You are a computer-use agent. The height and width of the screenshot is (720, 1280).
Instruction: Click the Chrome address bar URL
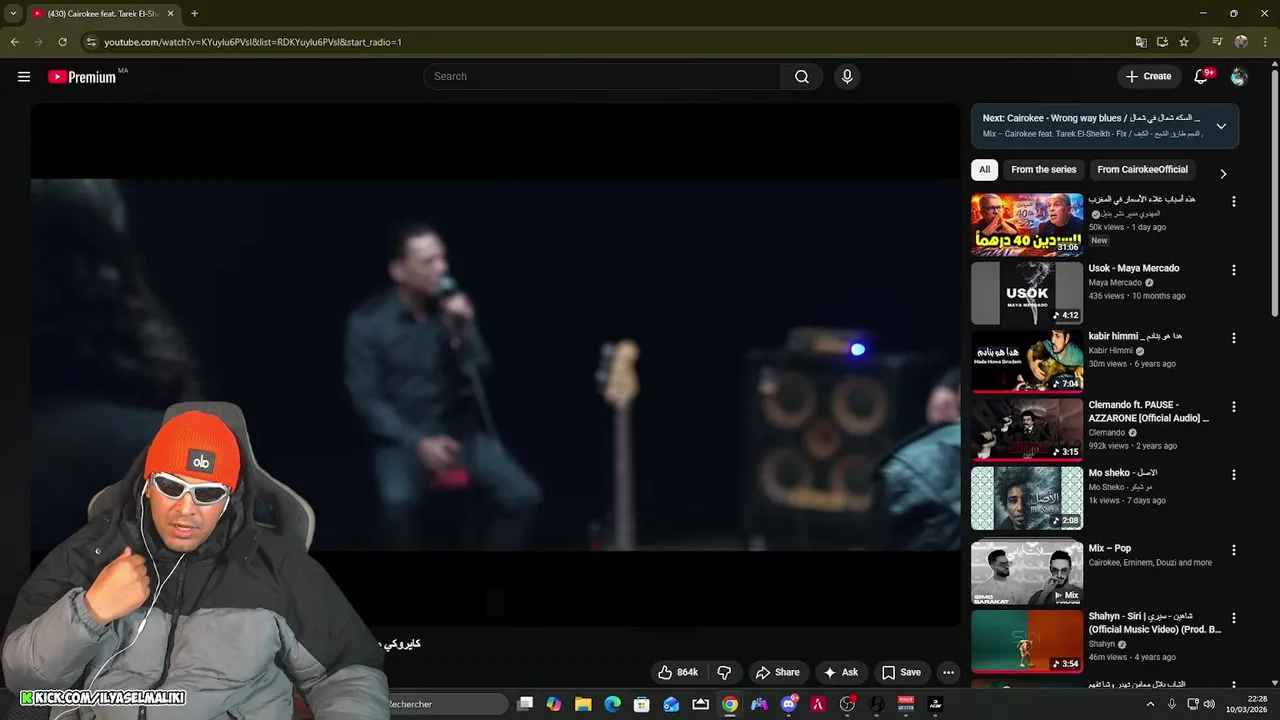[x=253, y=42]
